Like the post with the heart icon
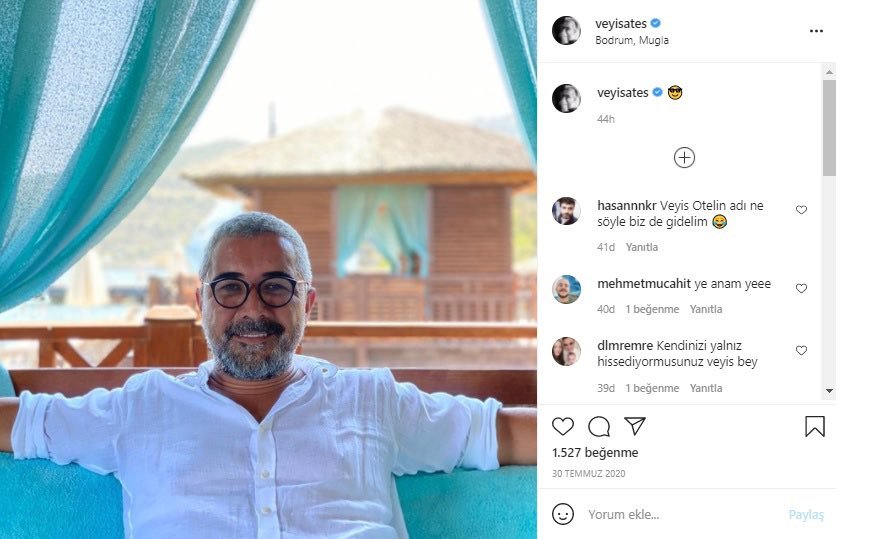 point(562,427)
